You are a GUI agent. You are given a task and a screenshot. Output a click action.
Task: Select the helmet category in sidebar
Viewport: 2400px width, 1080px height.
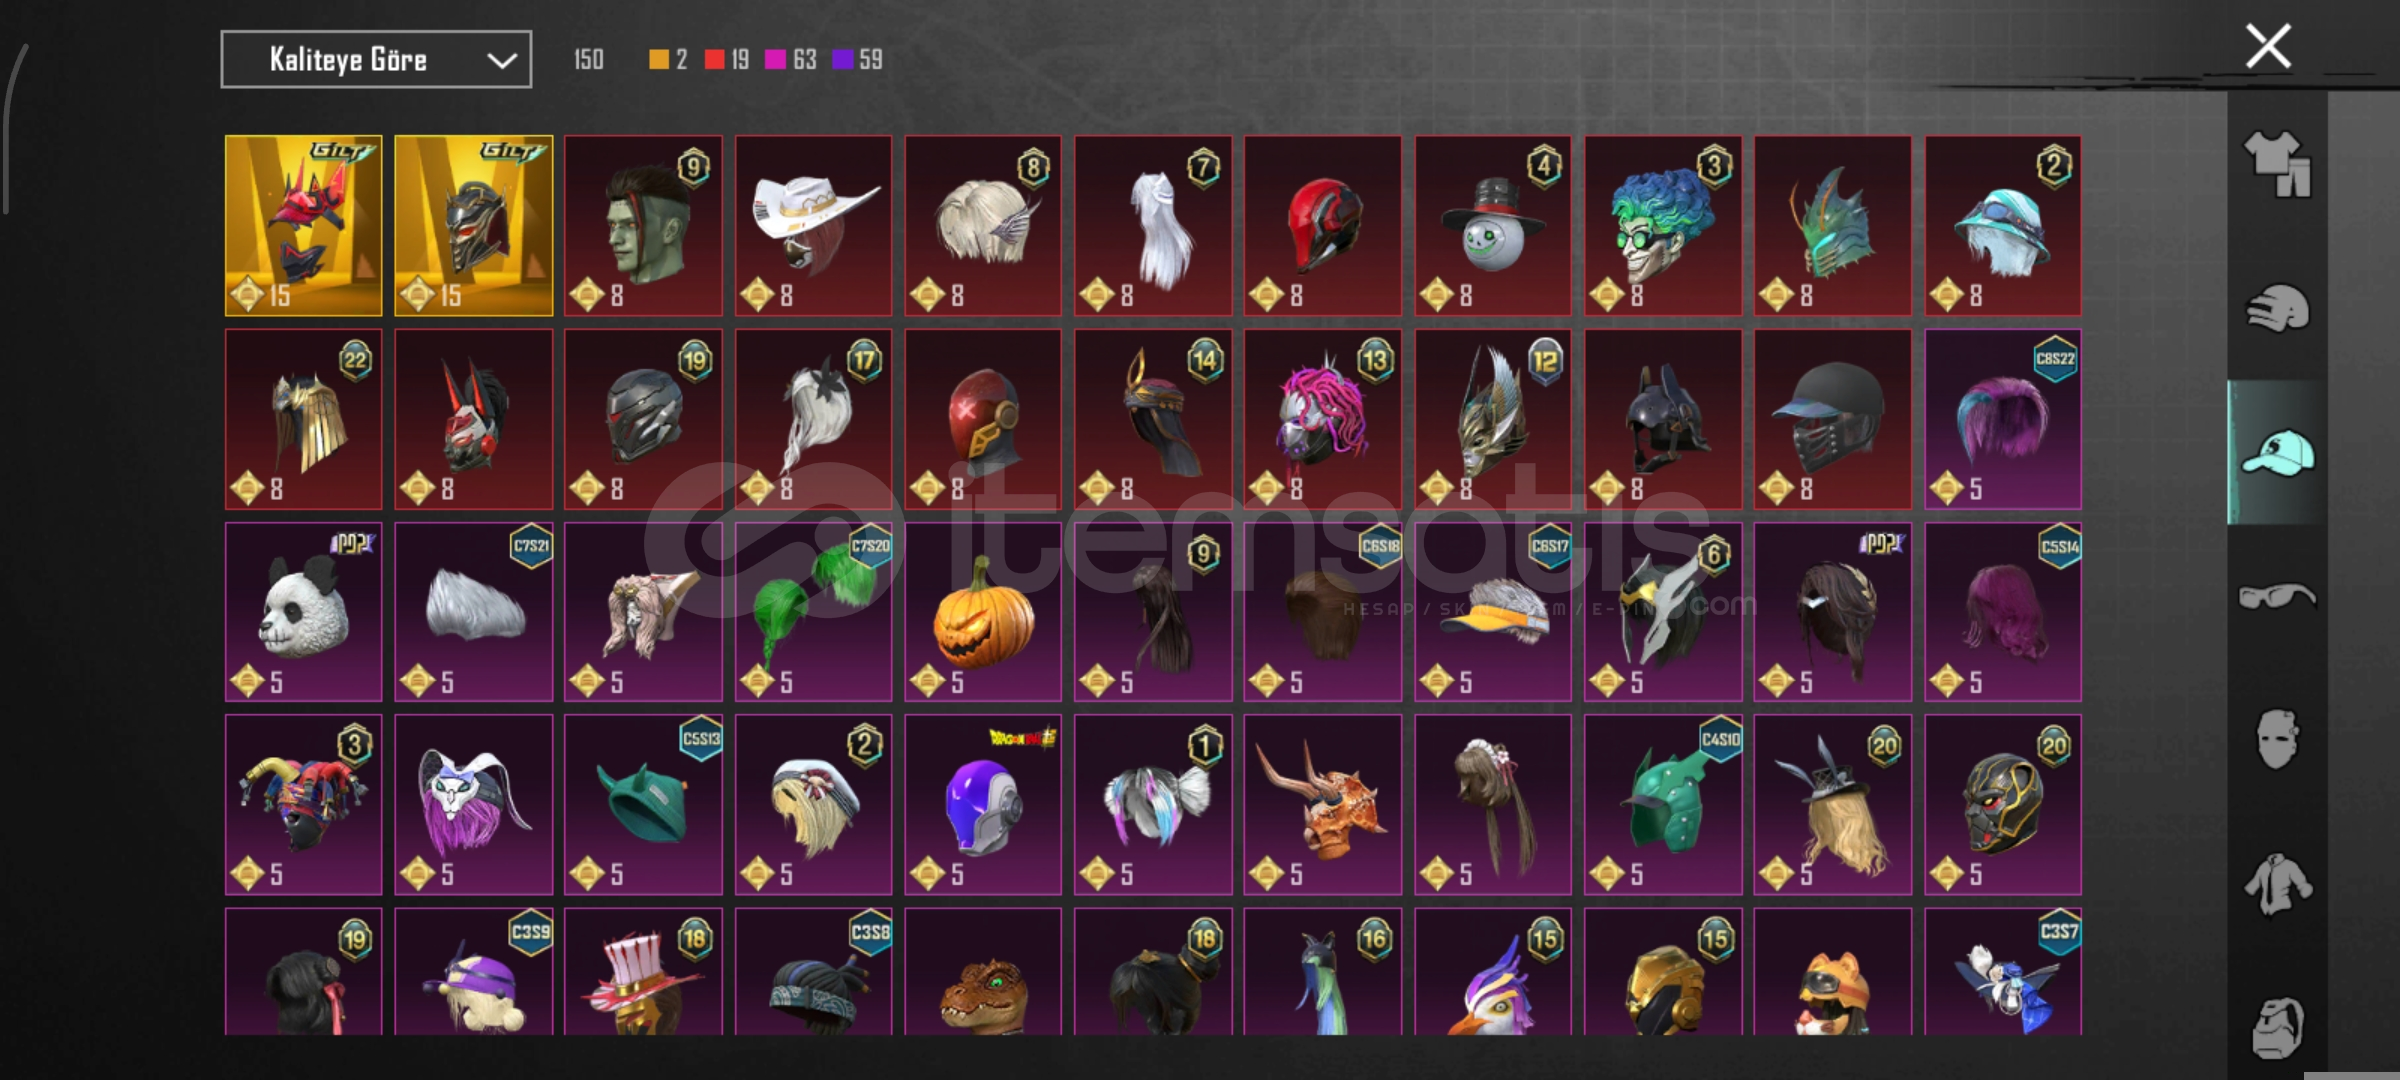coord(2277,308)
